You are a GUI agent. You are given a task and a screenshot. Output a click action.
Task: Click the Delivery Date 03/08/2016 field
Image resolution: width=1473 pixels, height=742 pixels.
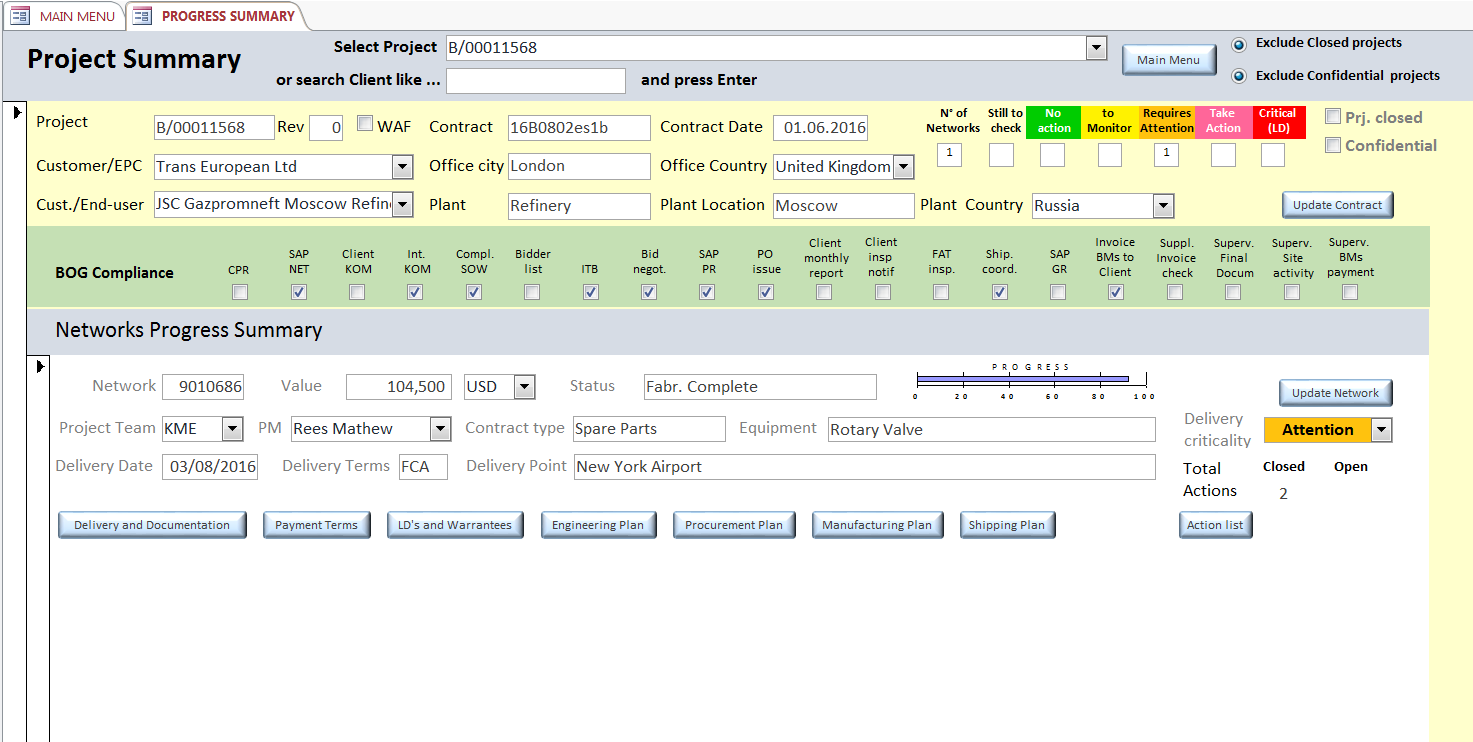(210, 467)
